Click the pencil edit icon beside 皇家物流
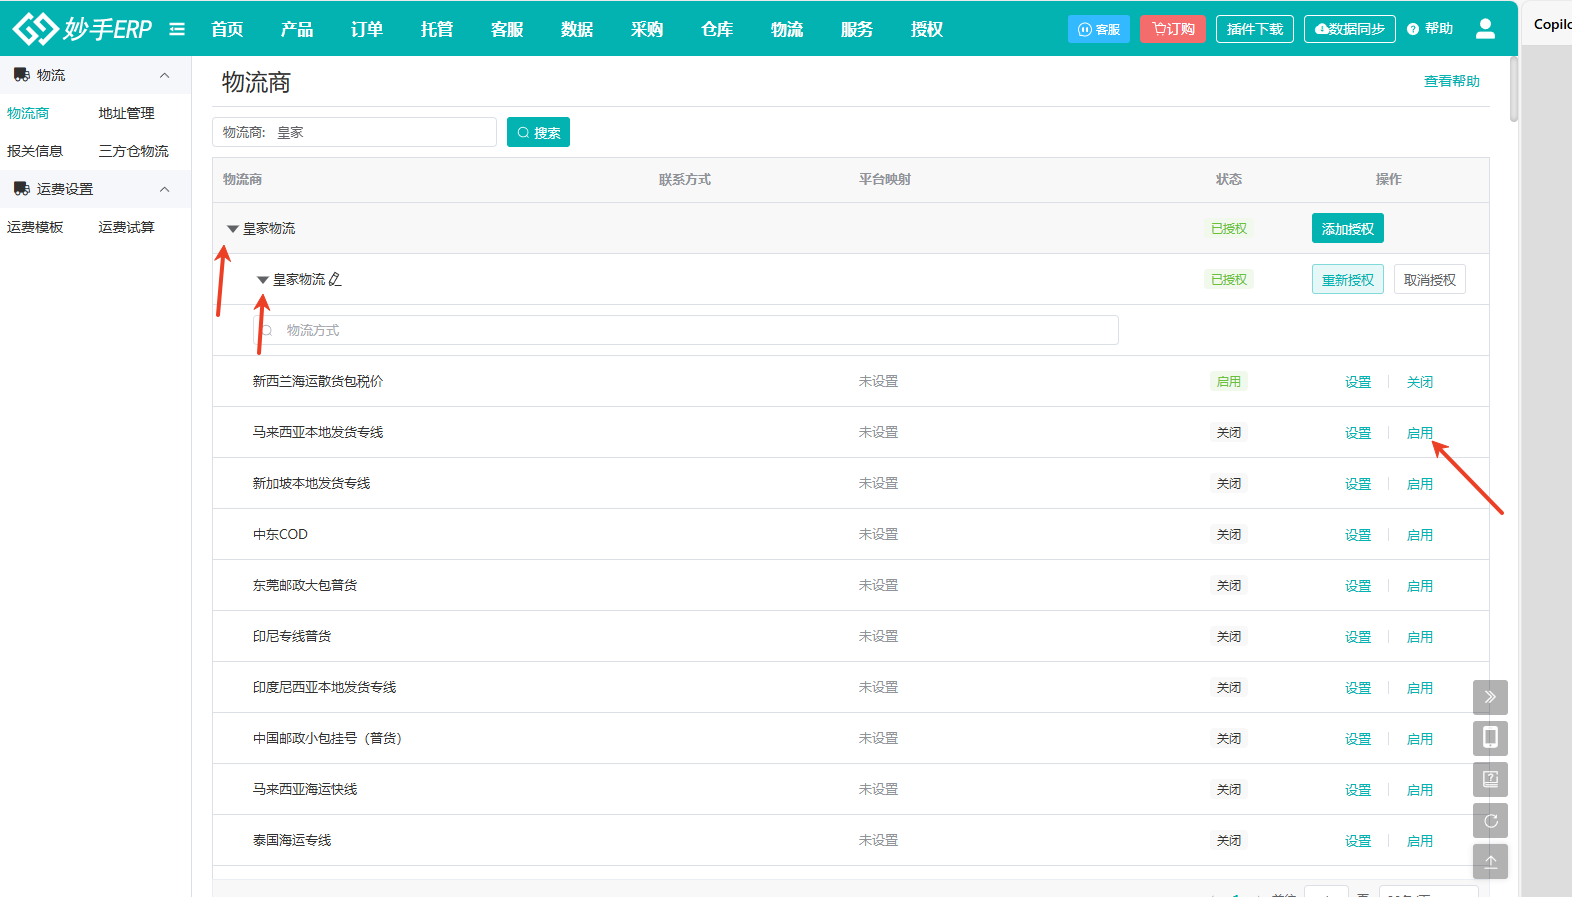This screenshot has height=897, width=1572. 335,279
